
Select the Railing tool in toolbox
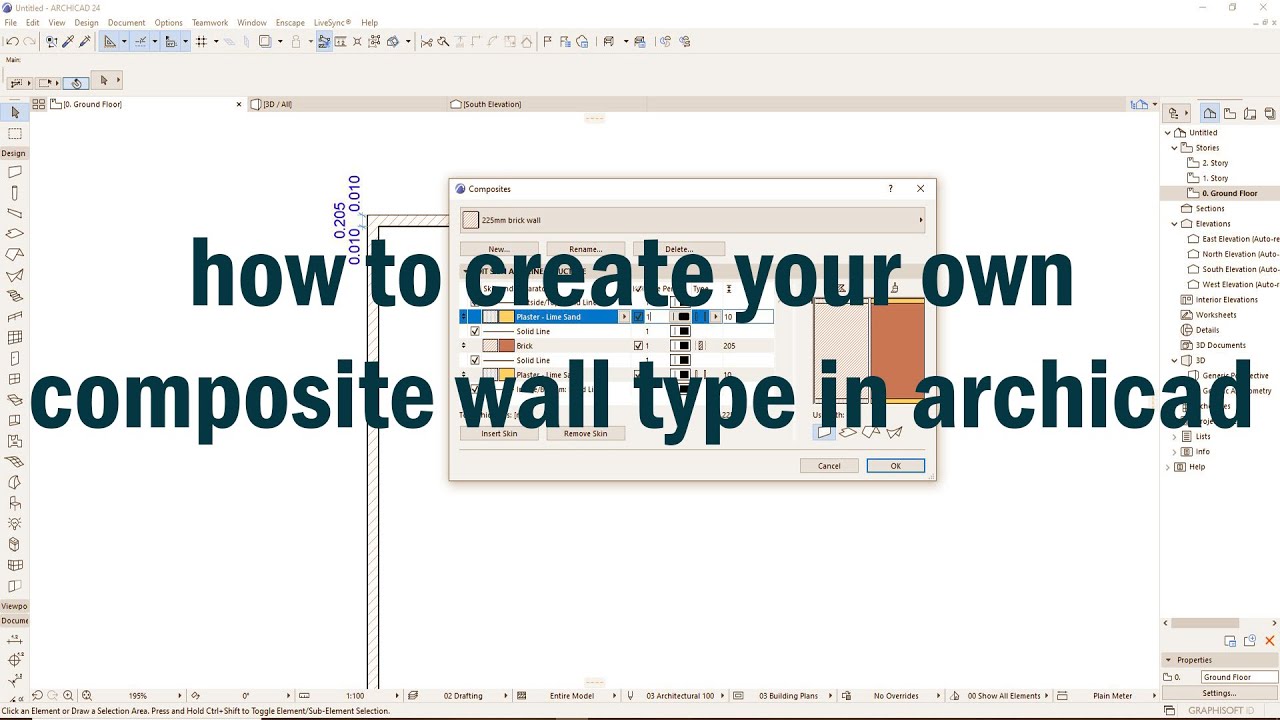pos(14,316)
